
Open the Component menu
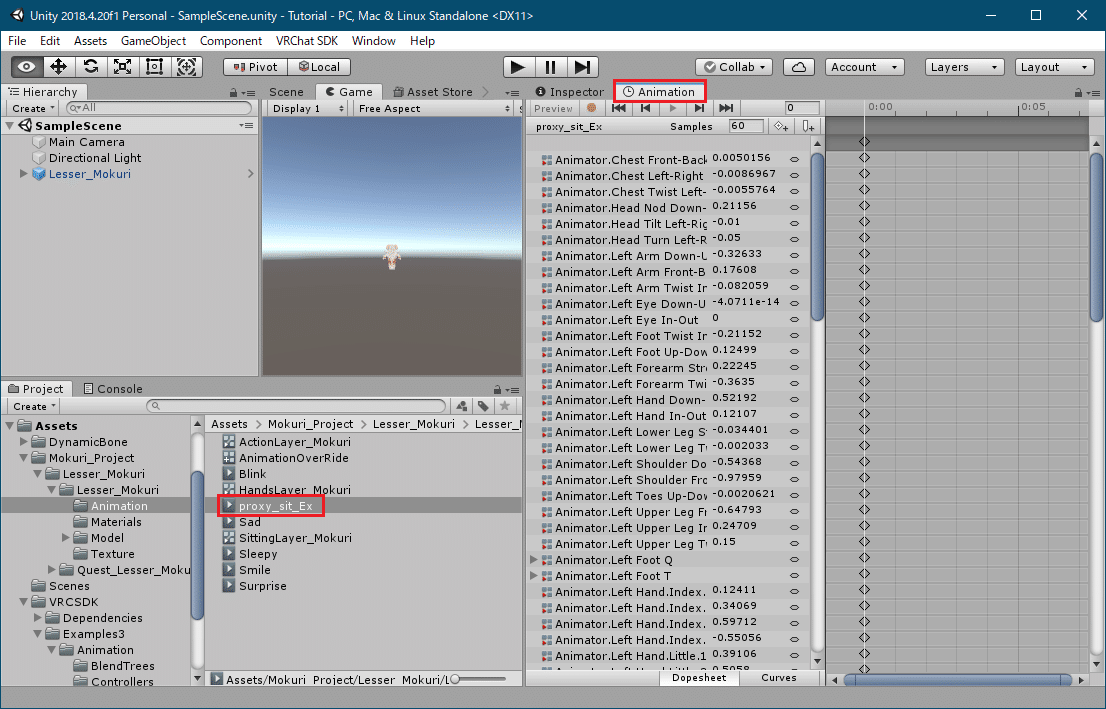[x=231, y=41]
